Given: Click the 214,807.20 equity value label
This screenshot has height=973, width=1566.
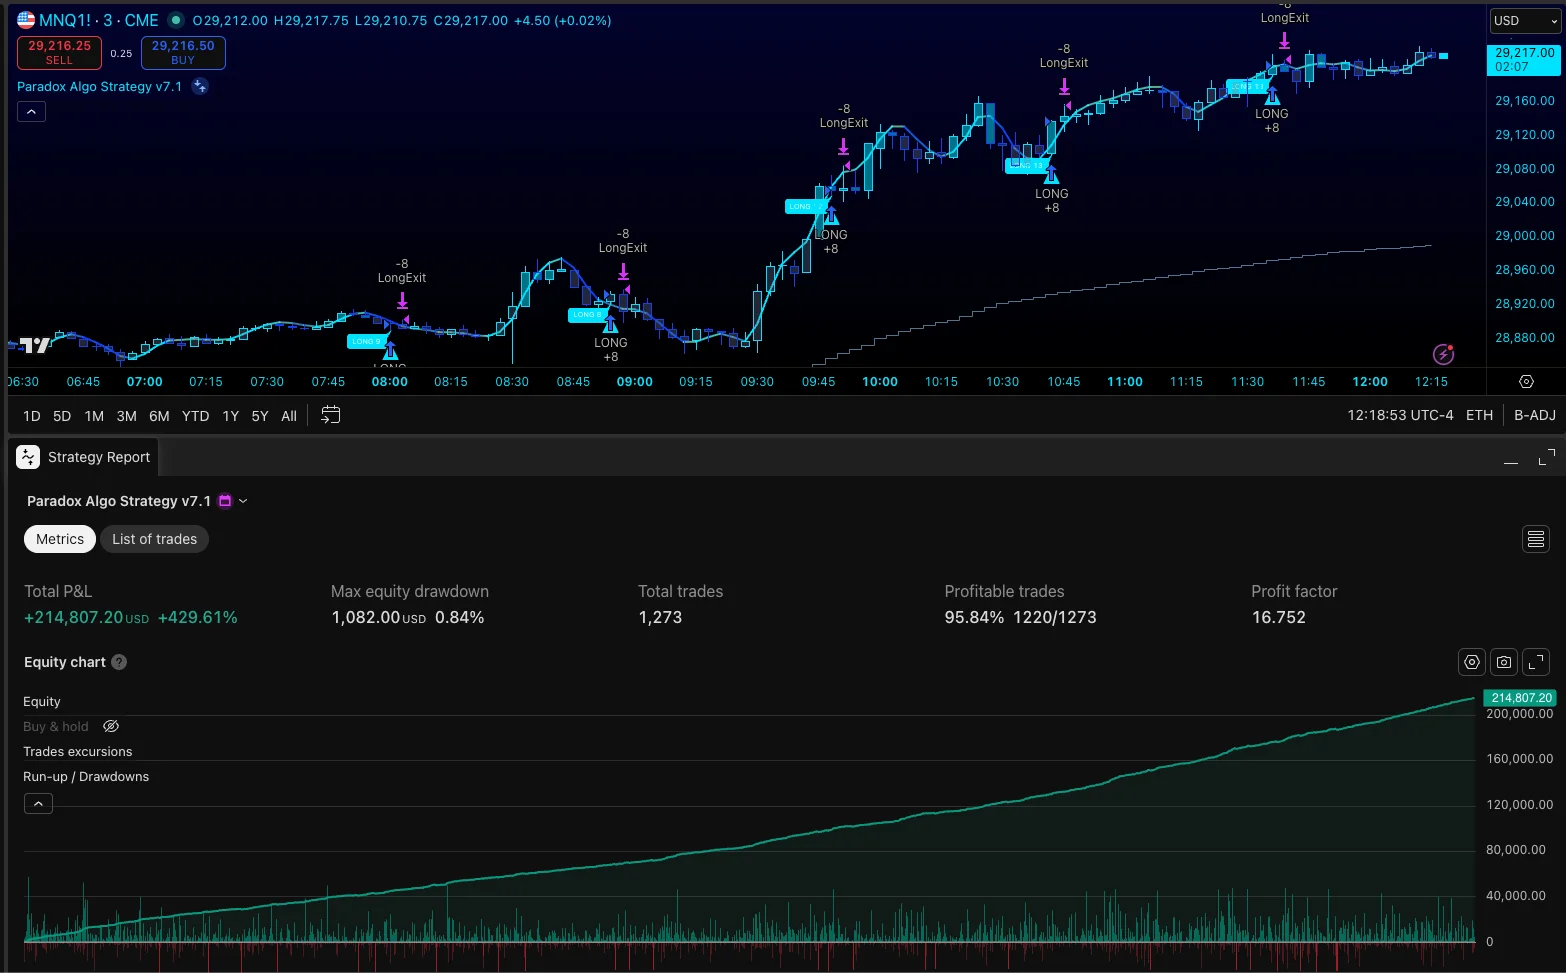Looking at the screenshot, I should (1520, 698).
